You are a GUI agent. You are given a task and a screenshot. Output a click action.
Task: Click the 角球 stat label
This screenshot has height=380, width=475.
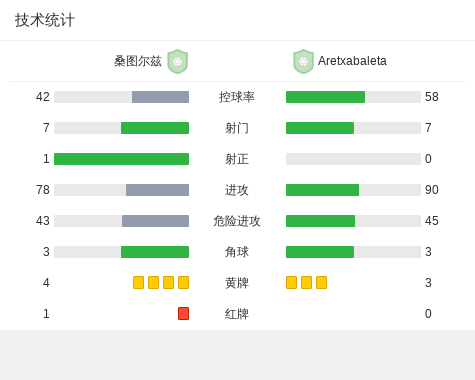(x=237, y=252)
